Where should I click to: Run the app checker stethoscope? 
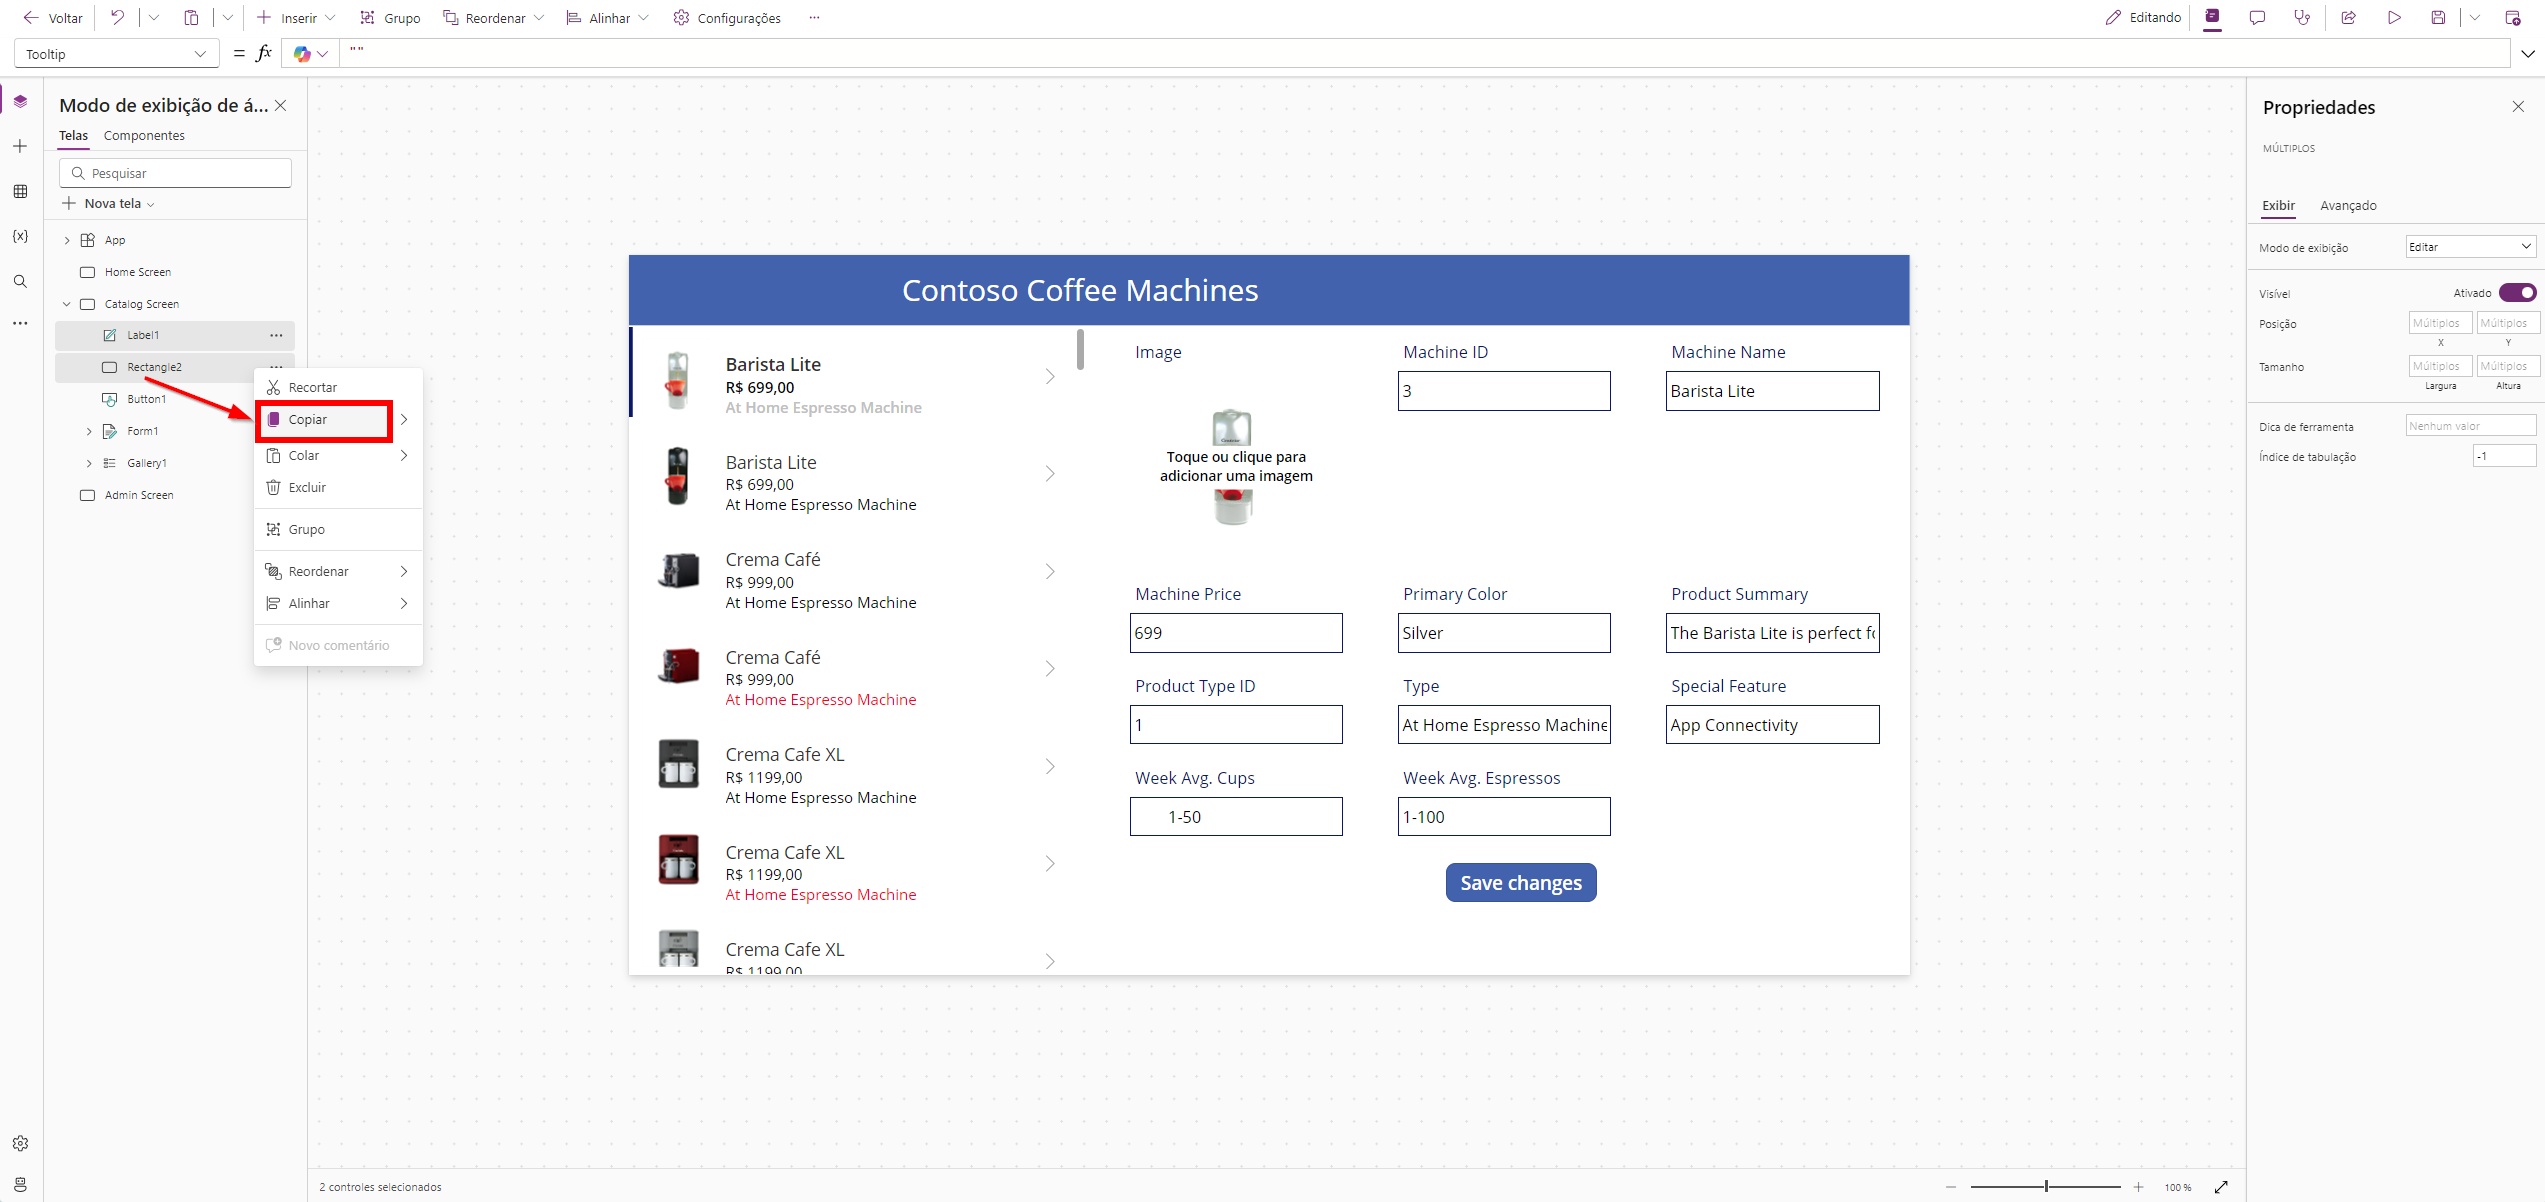click(2302, 18)
